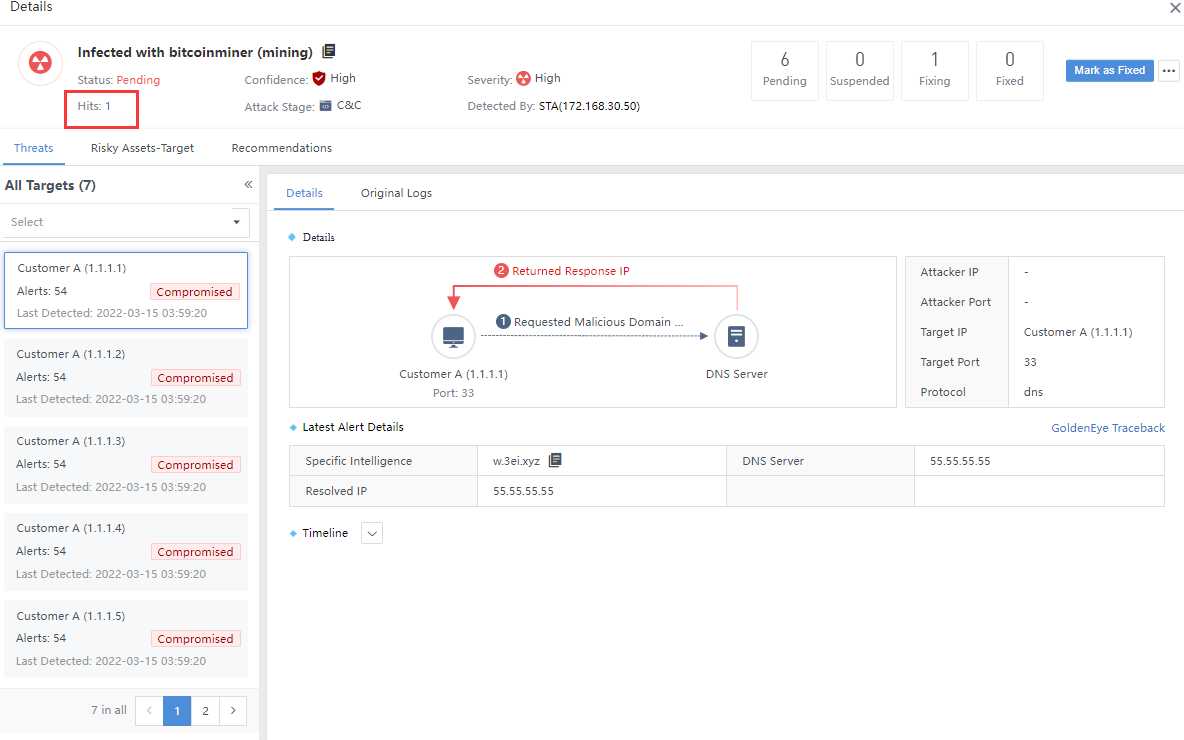Click the Hits count value

point(108,106)
